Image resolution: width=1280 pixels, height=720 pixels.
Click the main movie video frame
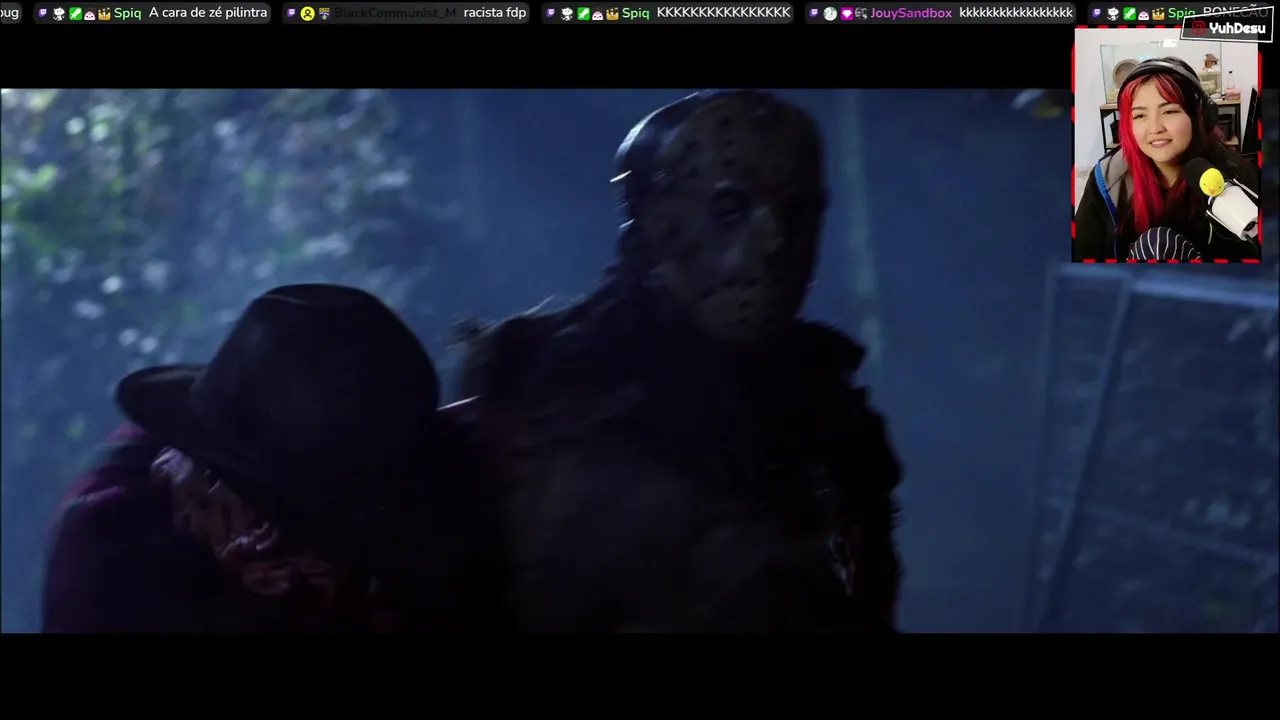[640, 361]
